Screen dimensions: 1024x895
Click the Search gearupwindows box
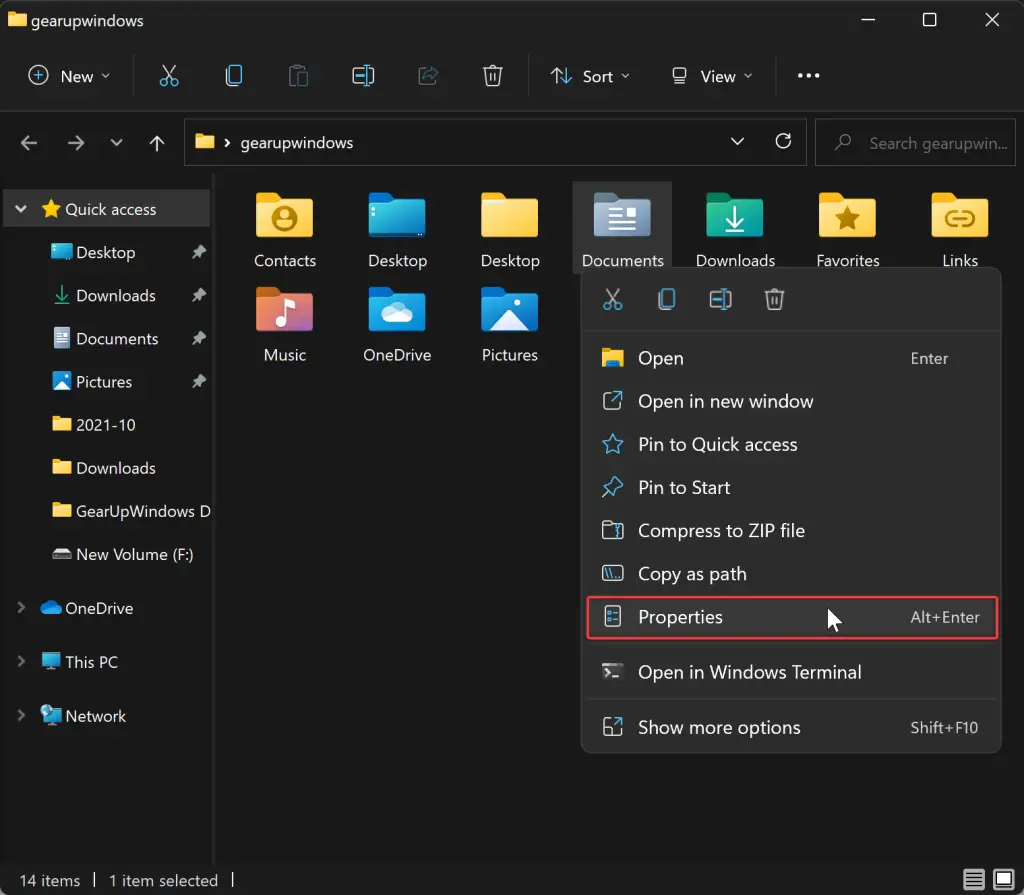point(915,142)
